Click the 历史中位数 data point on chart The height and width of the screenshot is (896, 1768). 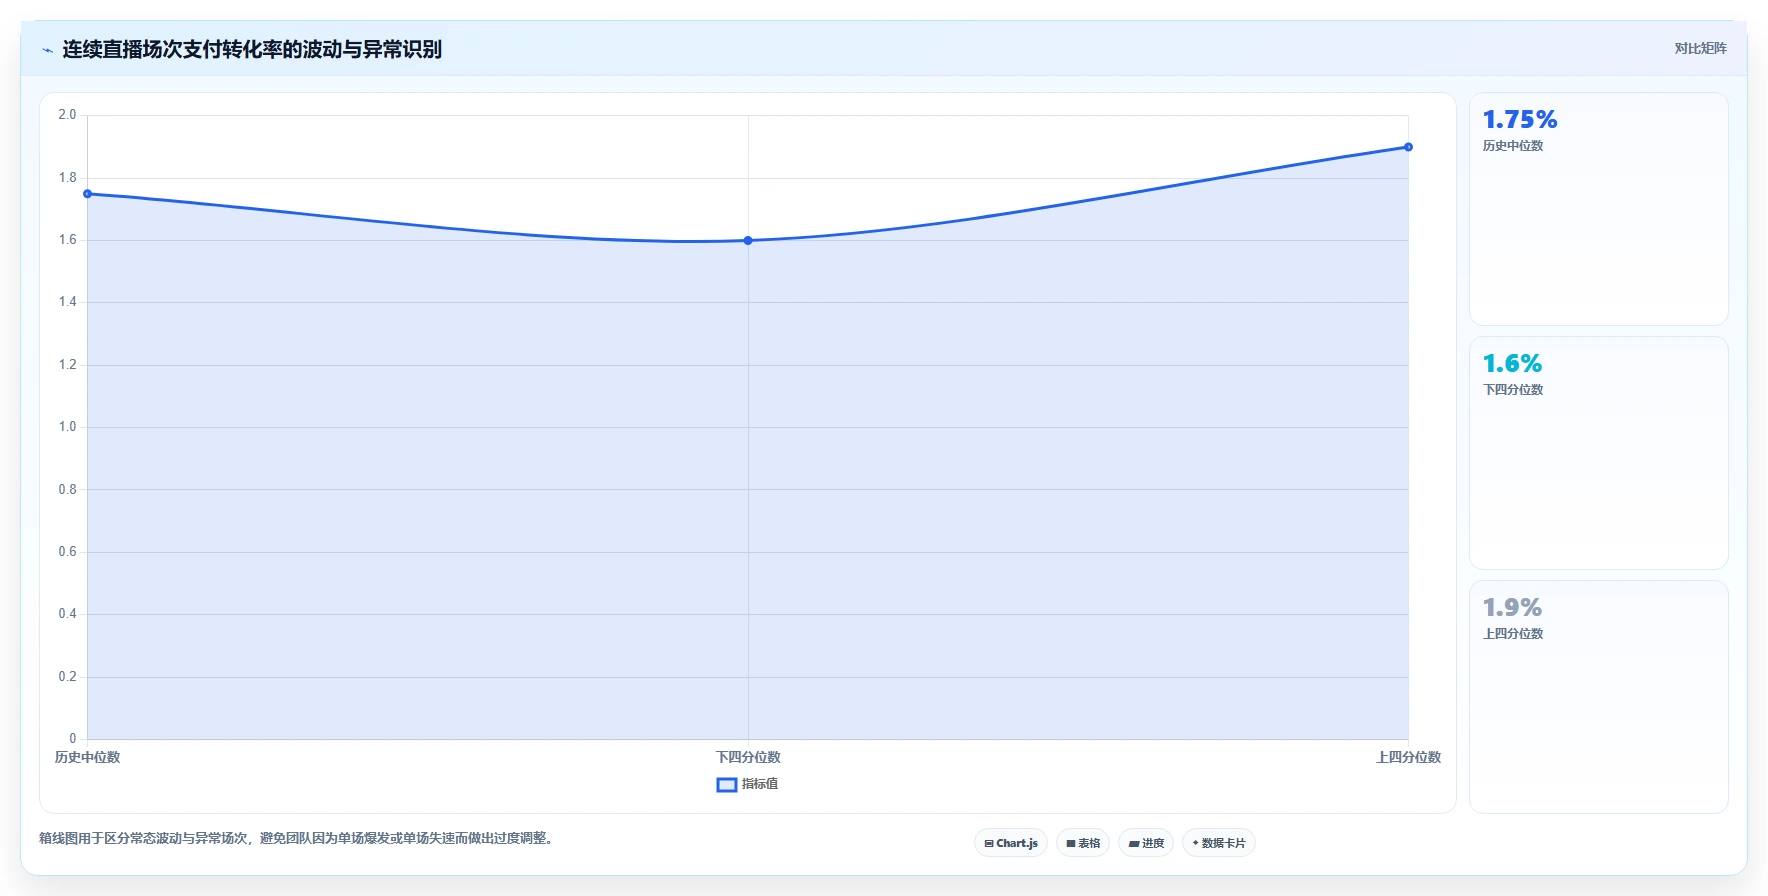(x=88, y=194)
